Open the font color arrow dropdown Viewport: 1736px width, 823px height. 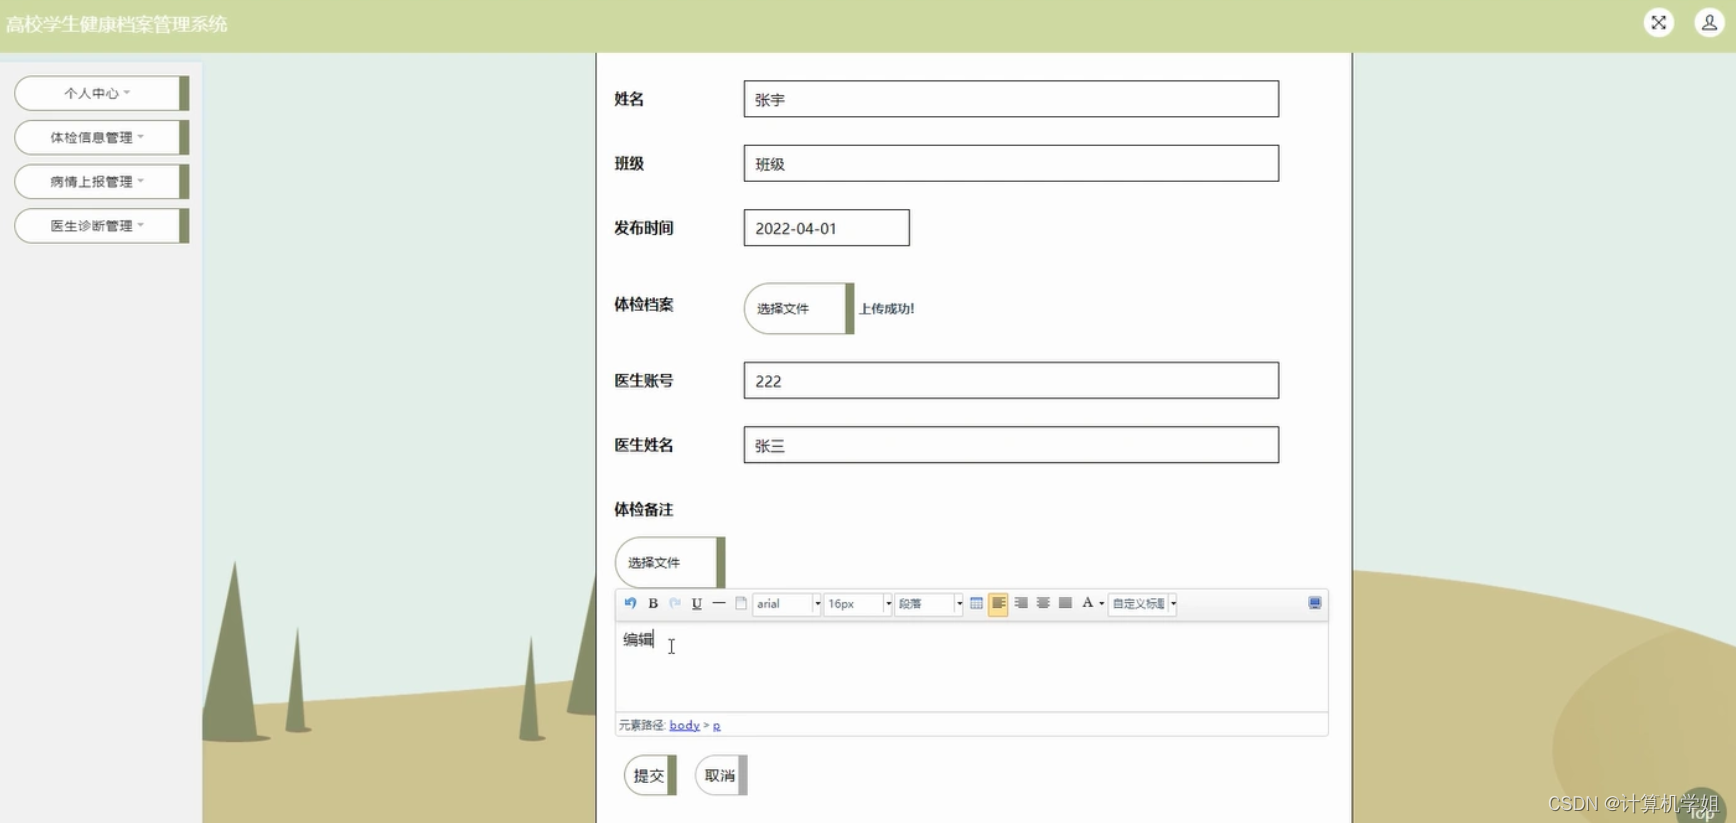[x=1102, y=604]
